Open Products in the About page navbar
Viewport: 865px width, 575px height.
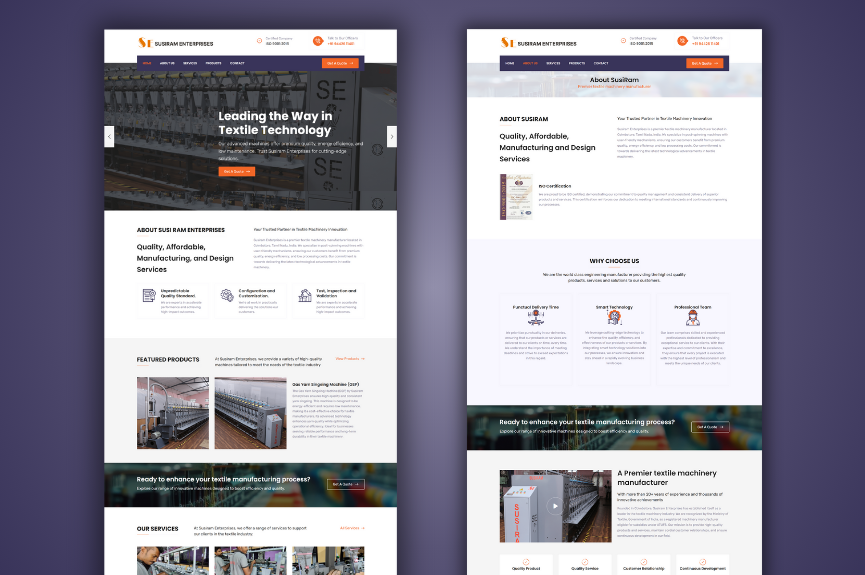577,63
